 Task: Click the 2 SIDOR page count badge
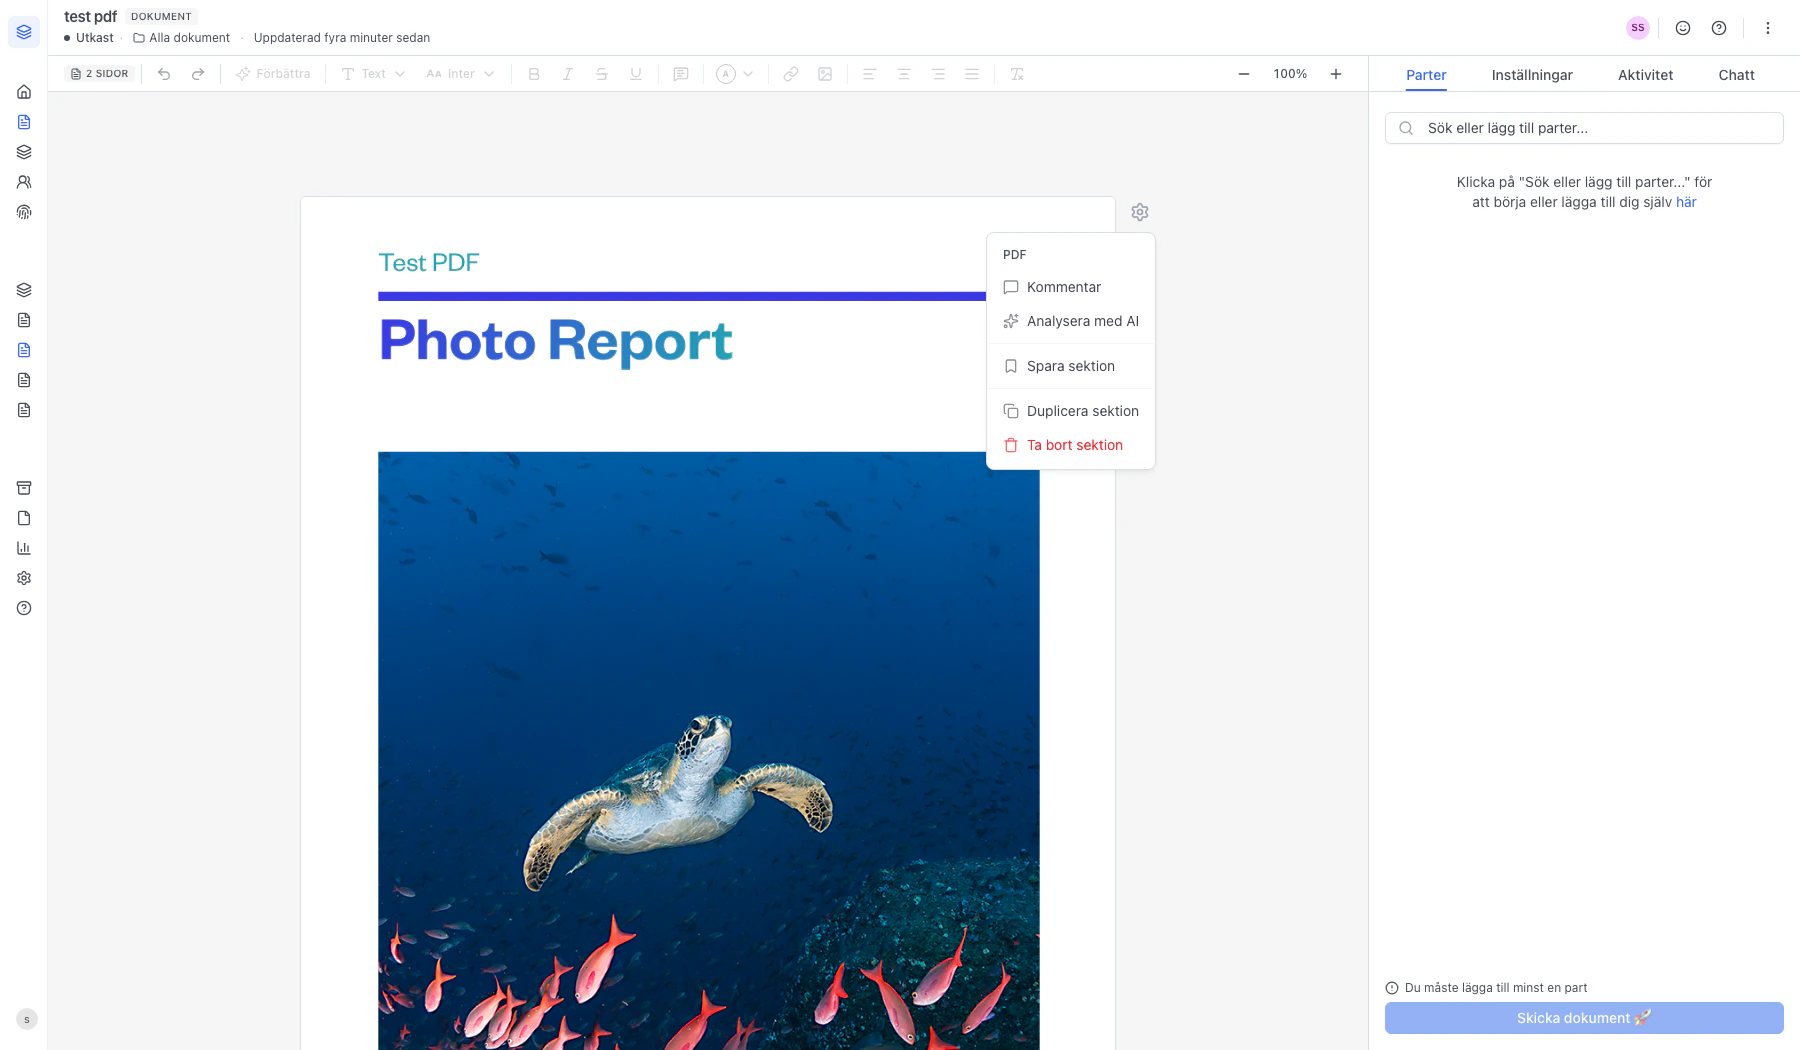pyautogui.click(x=100, y=74)
